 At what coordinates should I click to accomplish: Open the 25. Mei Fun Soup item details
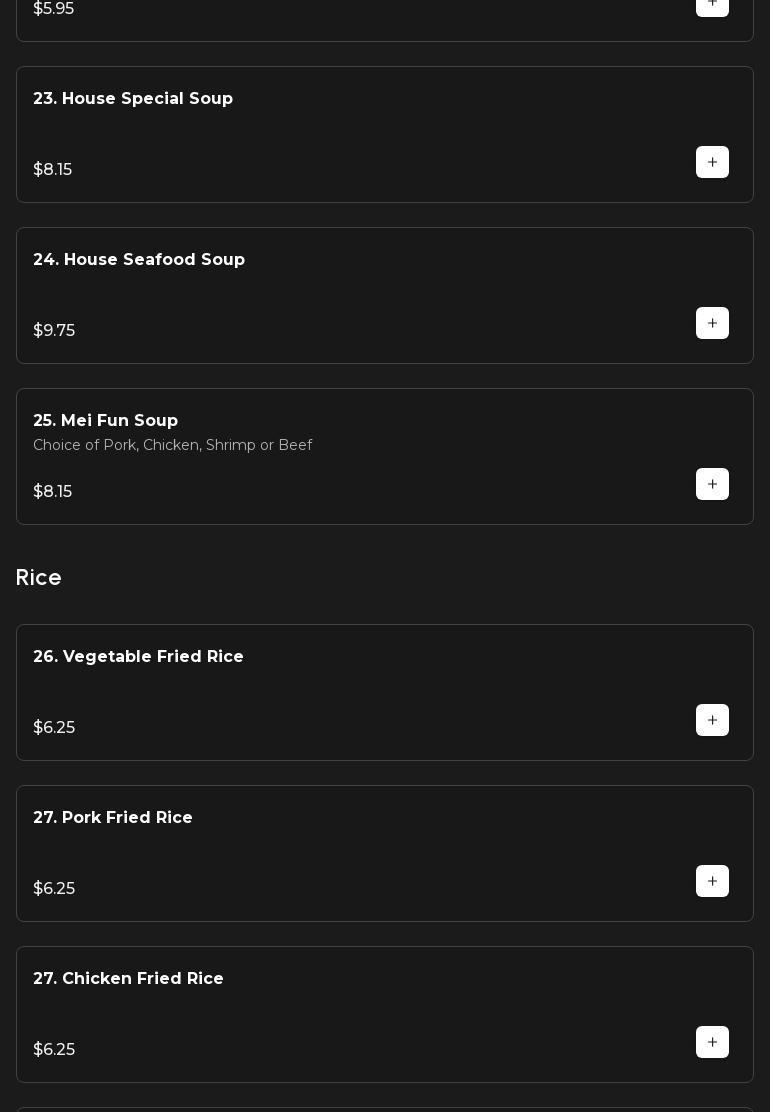pos(106,421)
